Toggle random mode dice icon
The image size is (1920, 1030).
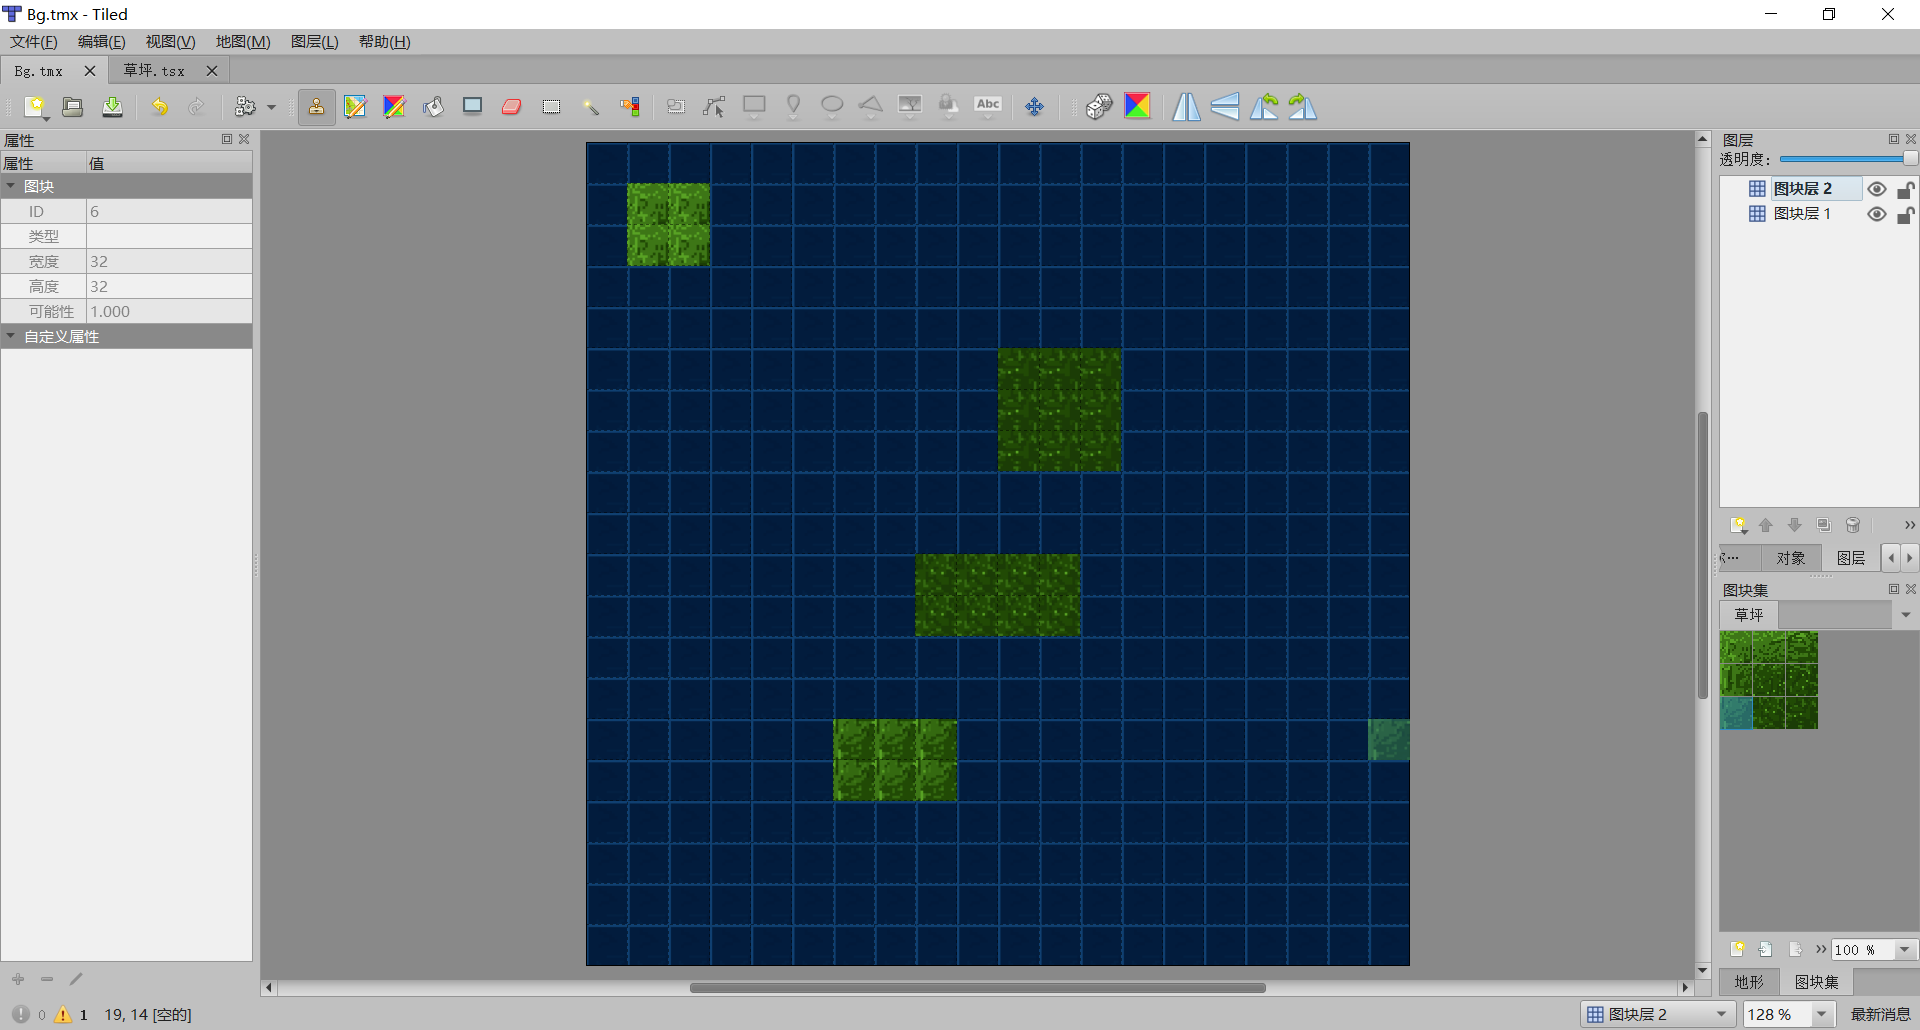1099,107
